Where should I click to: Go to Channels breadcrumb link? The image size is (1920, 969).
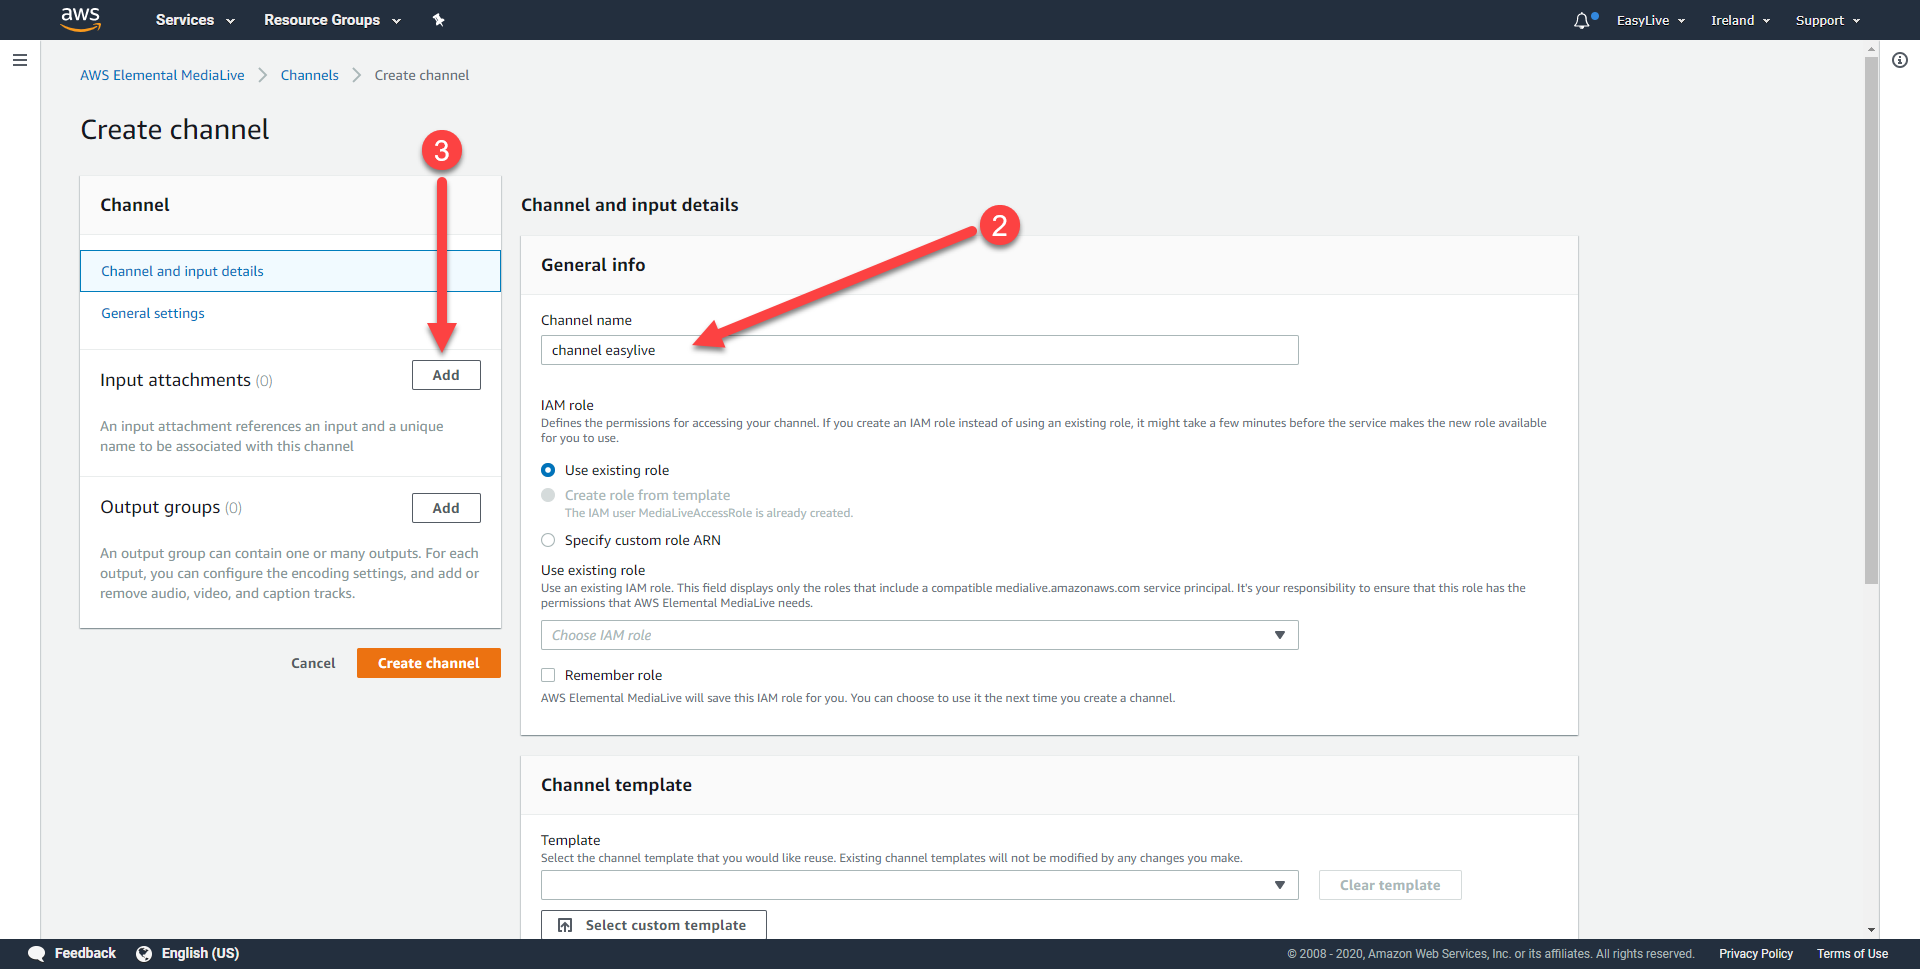pyautogui.click(x=309, y=75)
